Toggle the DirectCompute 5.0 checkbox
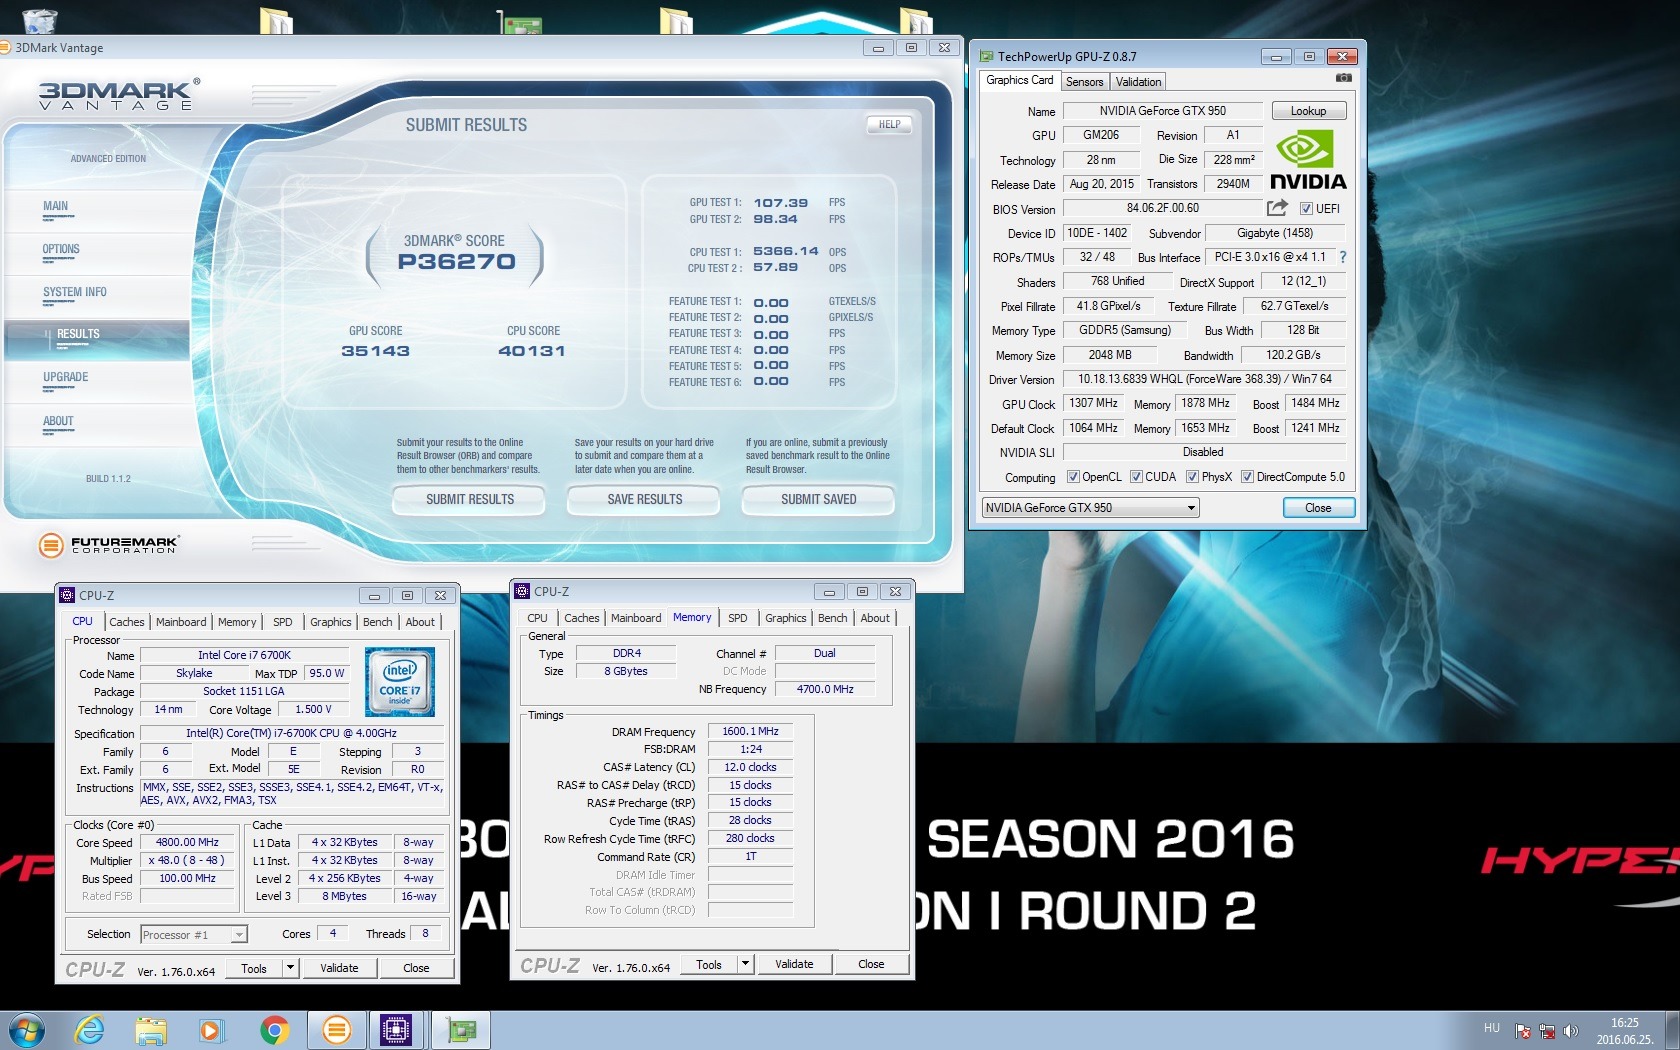The image size is (1680, 1050). pos(1247,477)
